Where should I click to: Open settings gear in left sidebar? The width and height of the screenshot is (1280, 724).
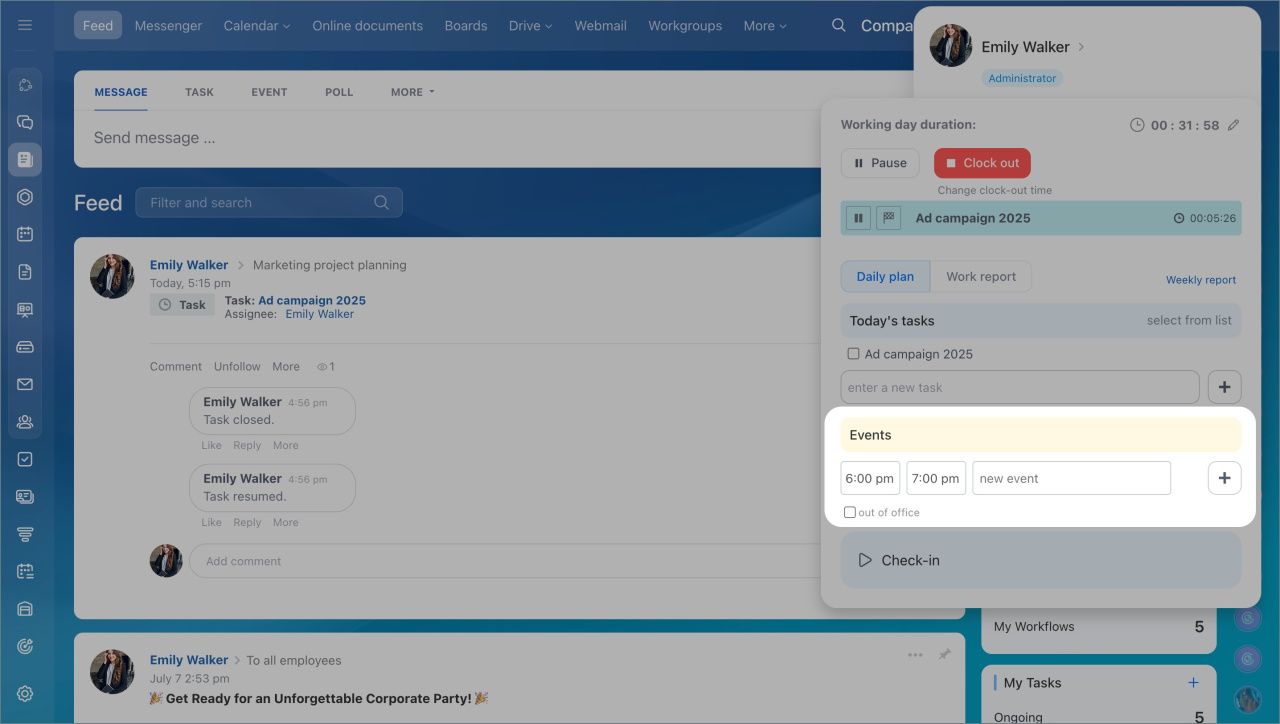click(x=25, y=694)
